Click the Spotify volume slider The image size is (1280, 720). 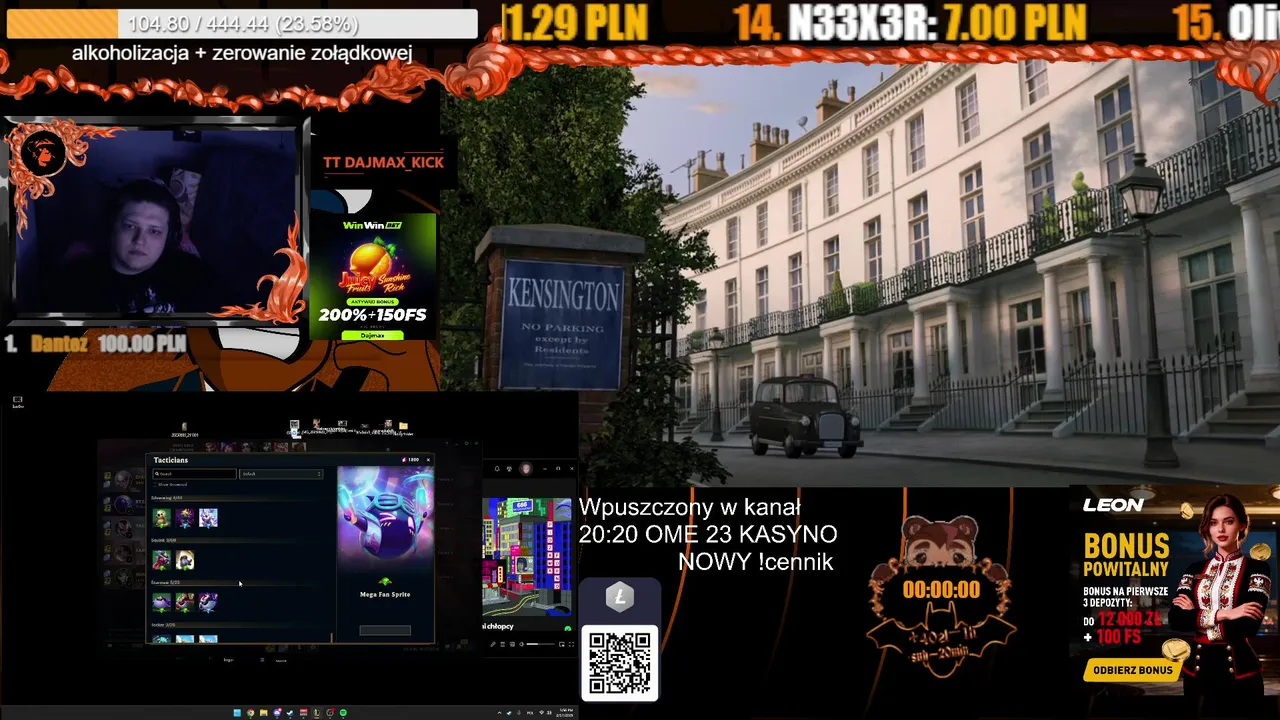541,644
